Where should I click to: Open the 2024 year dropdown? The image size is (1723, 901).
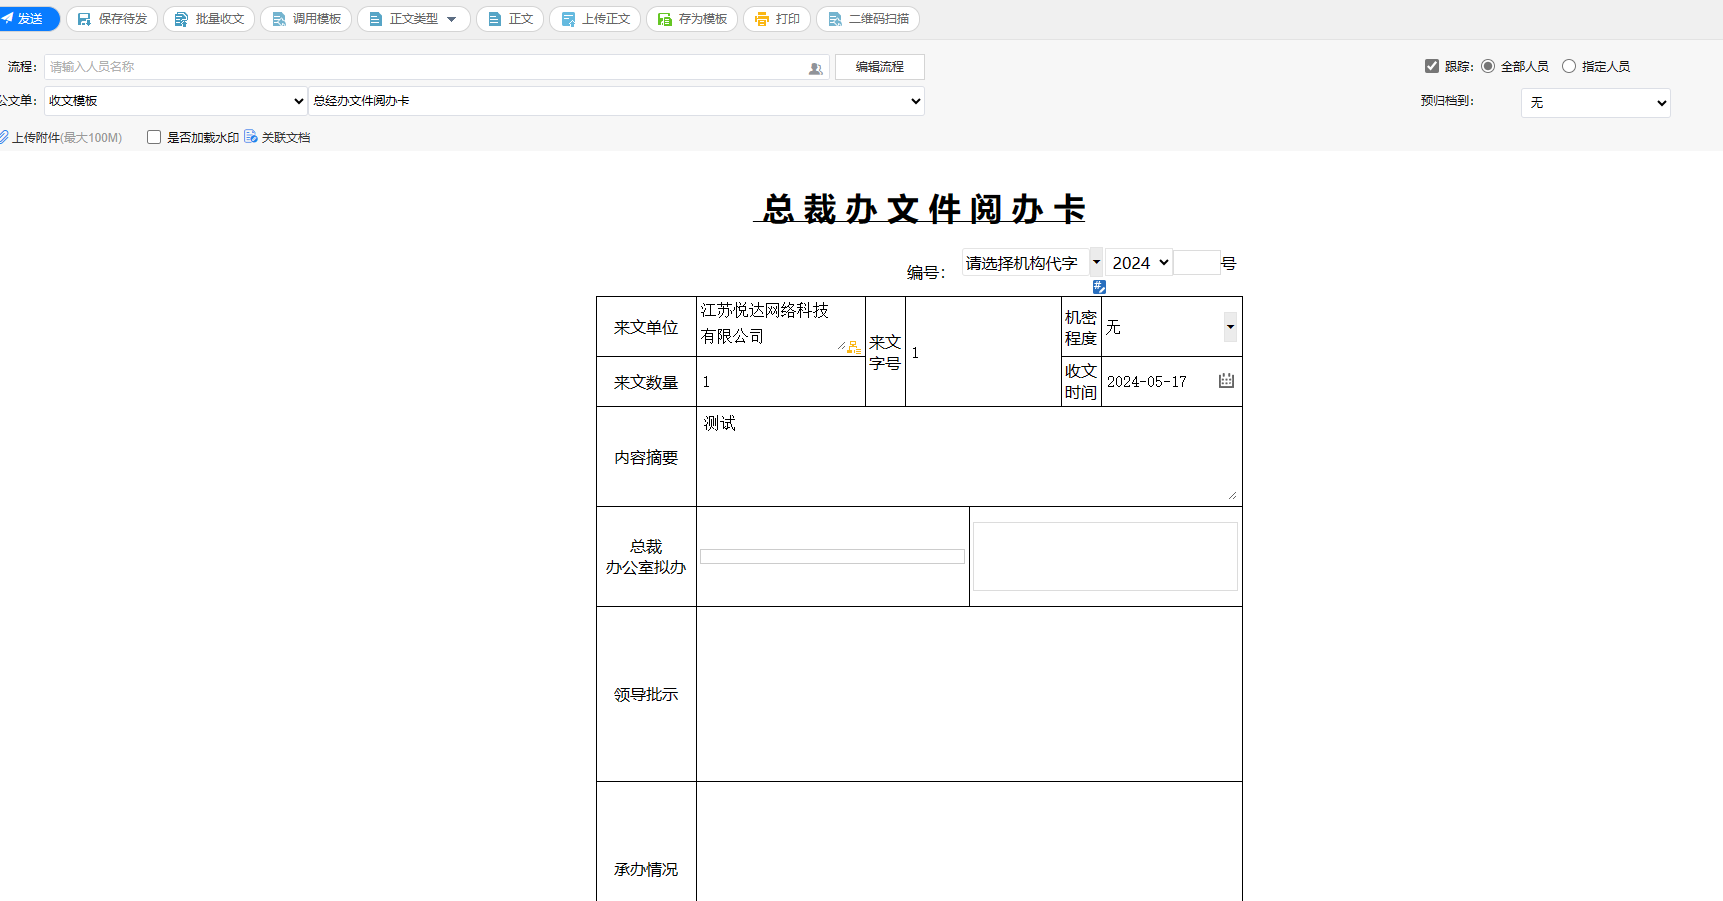pos(1139,263)
